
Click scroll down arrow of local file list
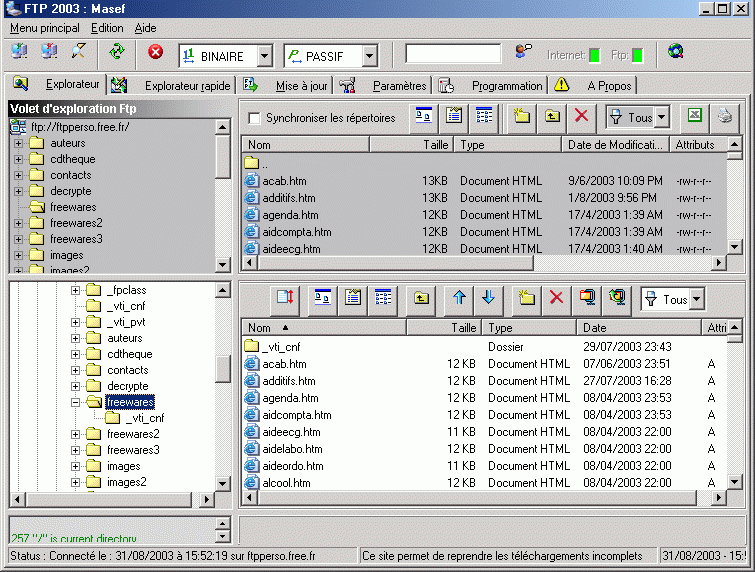point(734,481)
